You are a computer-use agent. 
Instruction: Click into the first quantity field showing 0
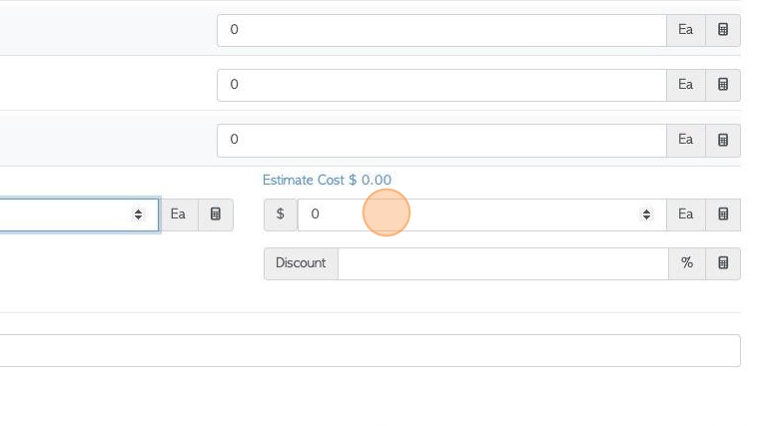(x=441, y=30)
